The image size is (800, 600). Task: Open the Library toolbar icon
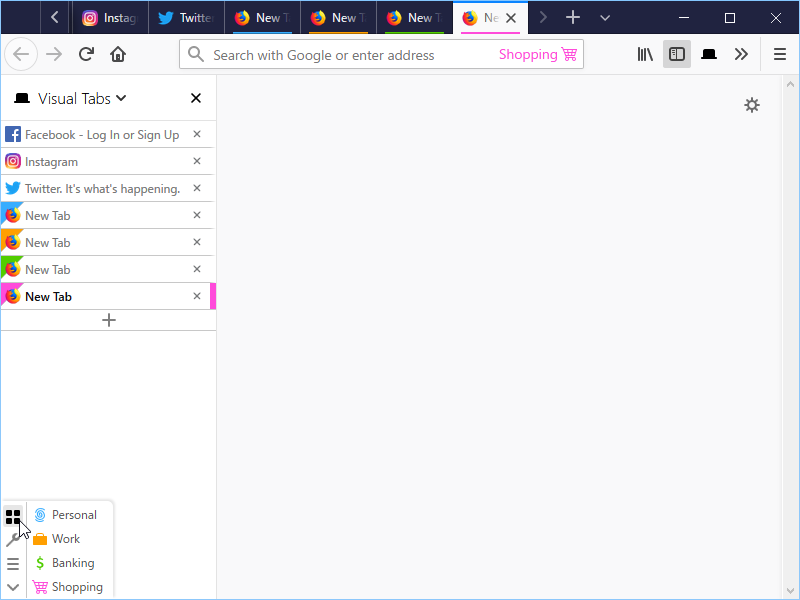tap(645, 54)
